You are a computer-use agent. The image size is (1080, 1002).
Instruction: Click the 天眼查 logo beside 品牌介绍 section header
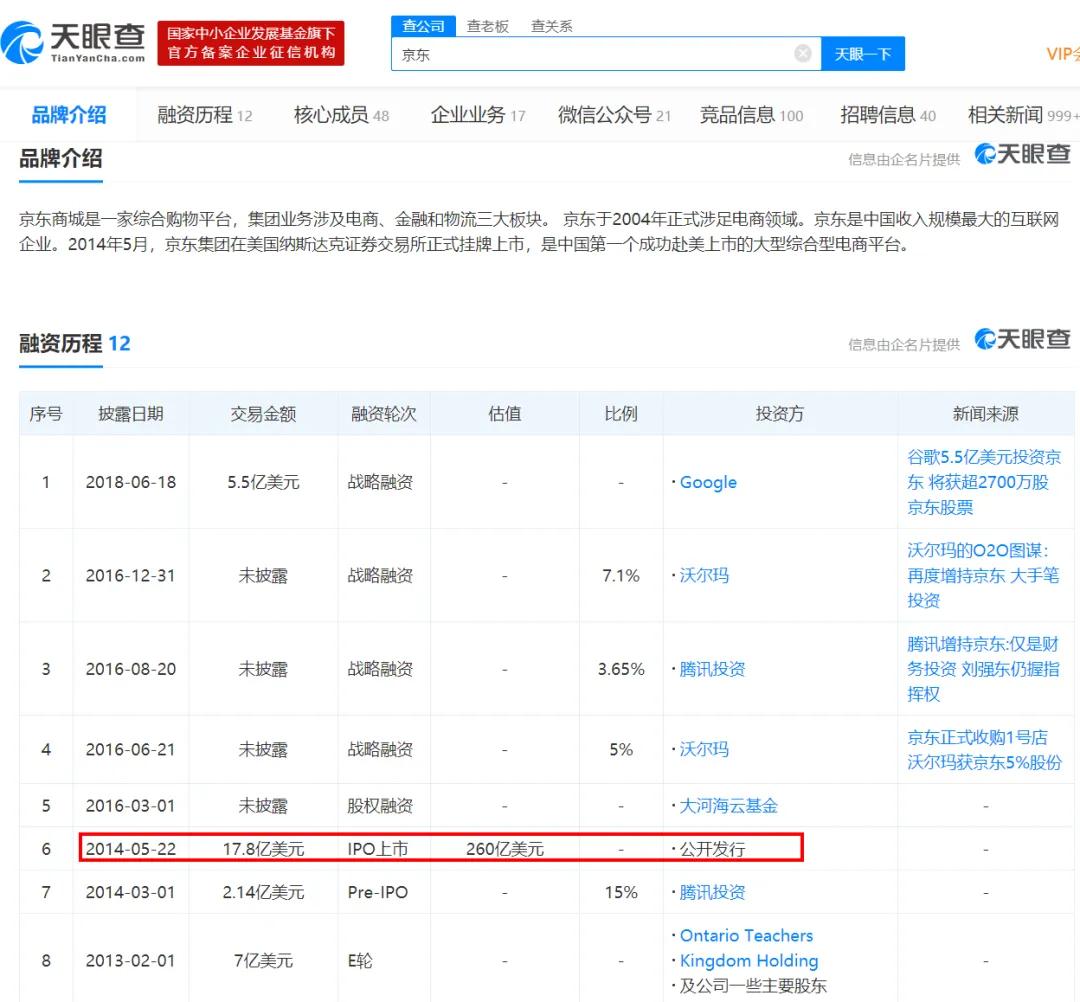coord(1022,155)
